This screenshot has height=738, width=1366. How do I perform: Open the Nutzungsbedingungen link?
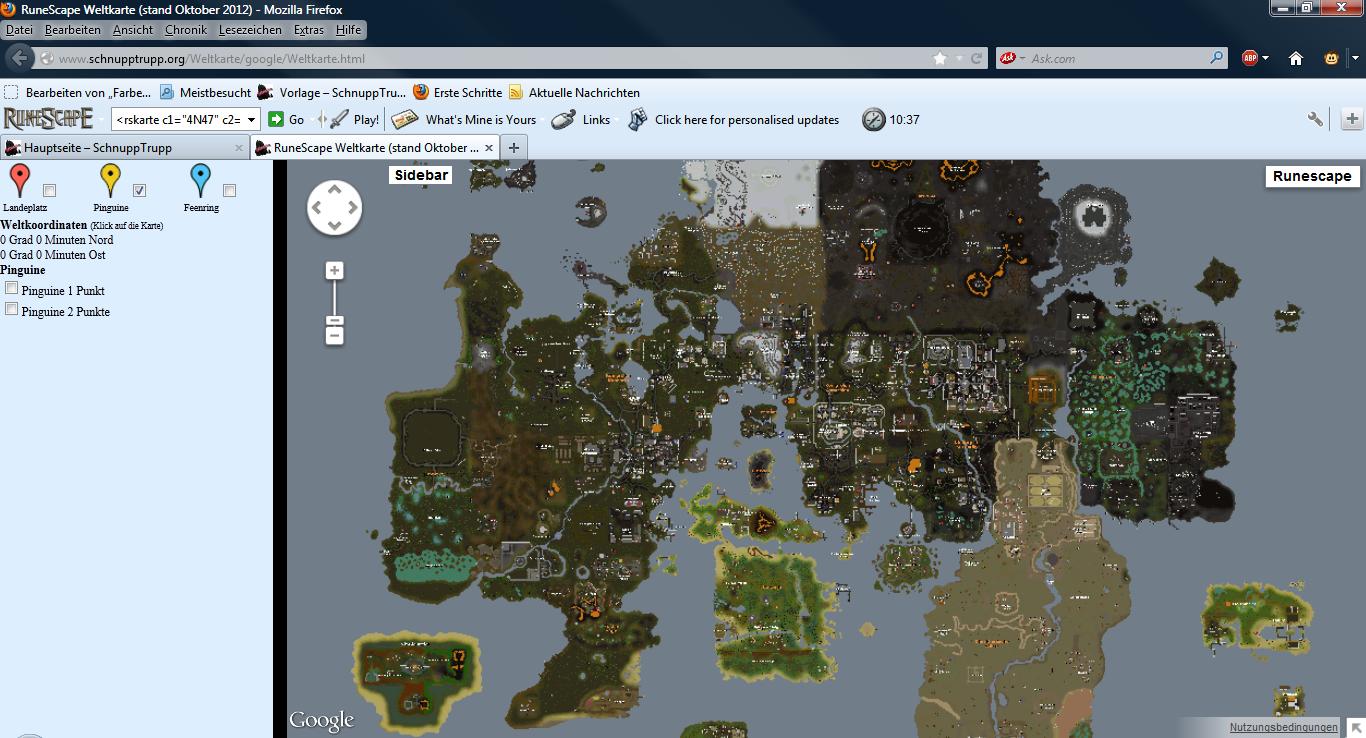[1283, 728]
